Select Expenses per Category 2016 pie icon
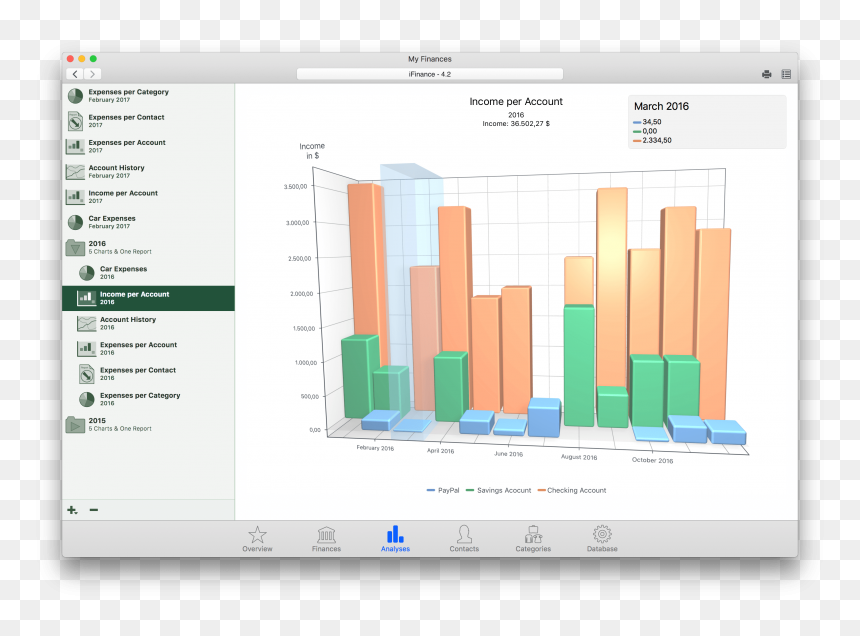 click(x=87, y=399)
